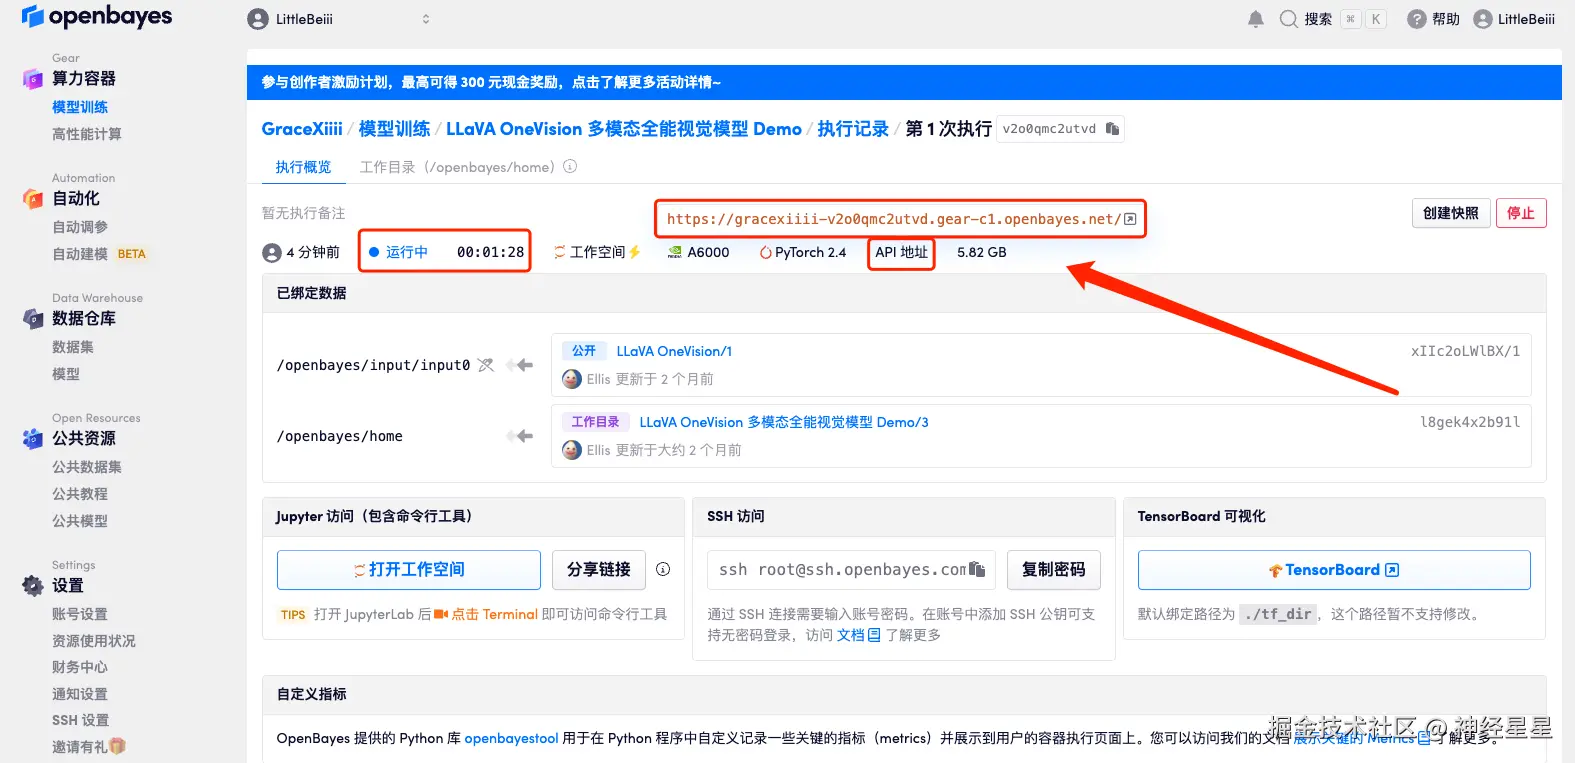Click ID l8gek4x2b91l
Viewport: 1575px width, 763px height.
[x=1470, y=422]
